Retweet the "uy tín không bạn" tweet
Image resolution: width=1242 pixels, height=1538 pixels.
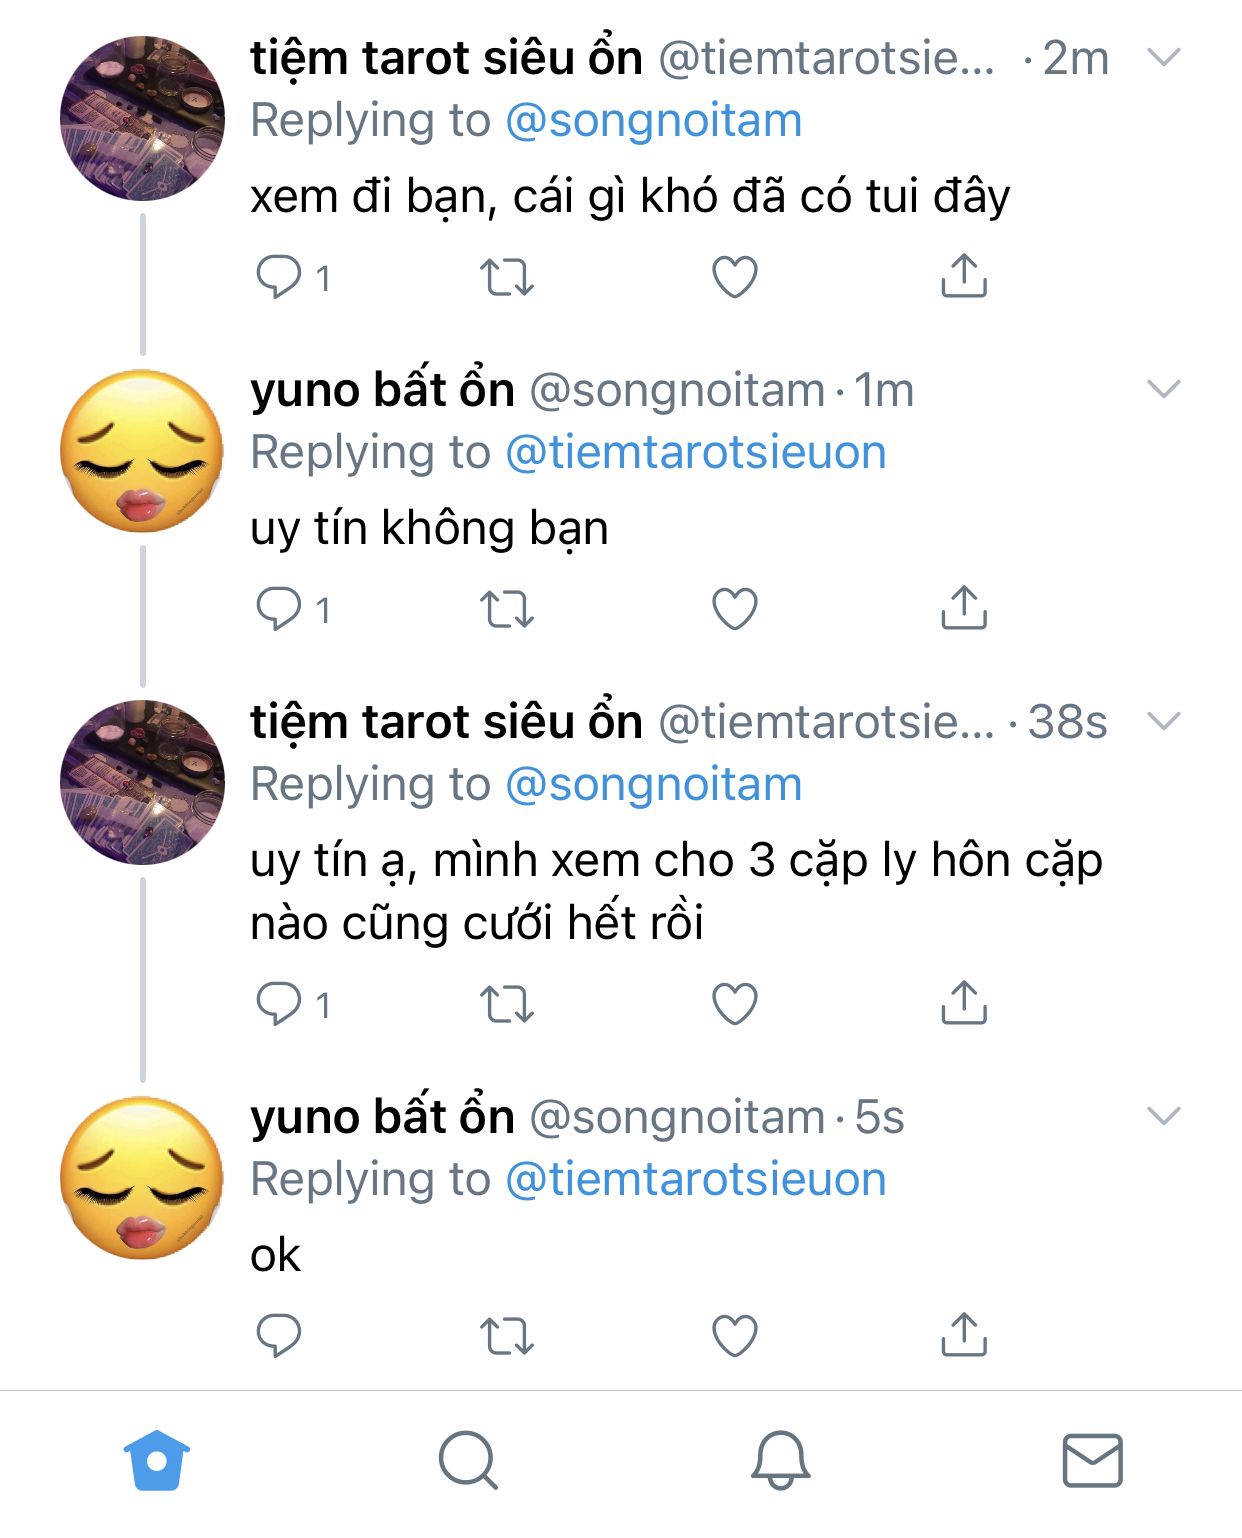pyautogui.click(x=507, y=609)
